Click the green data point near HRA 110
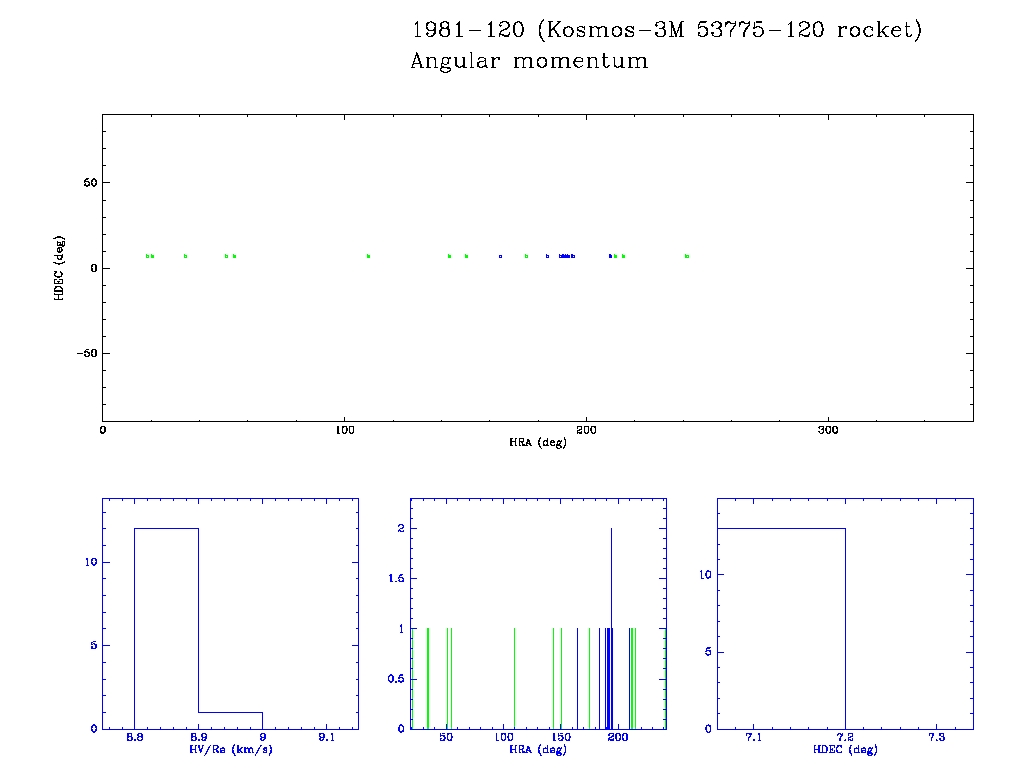The image size is (1024, 768). click(368, 256)
